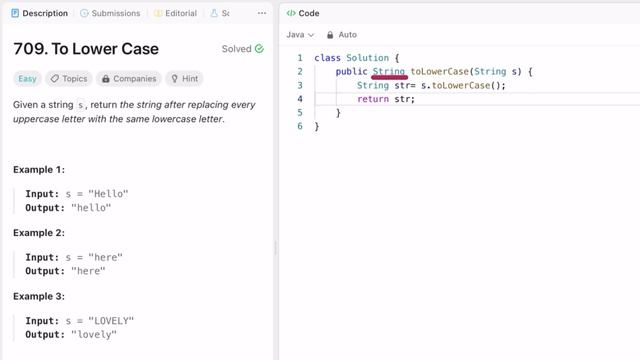This screenshot has height=360, width=640.
Task: Click line number 1 in the gutter
Action: coord(300,58)
